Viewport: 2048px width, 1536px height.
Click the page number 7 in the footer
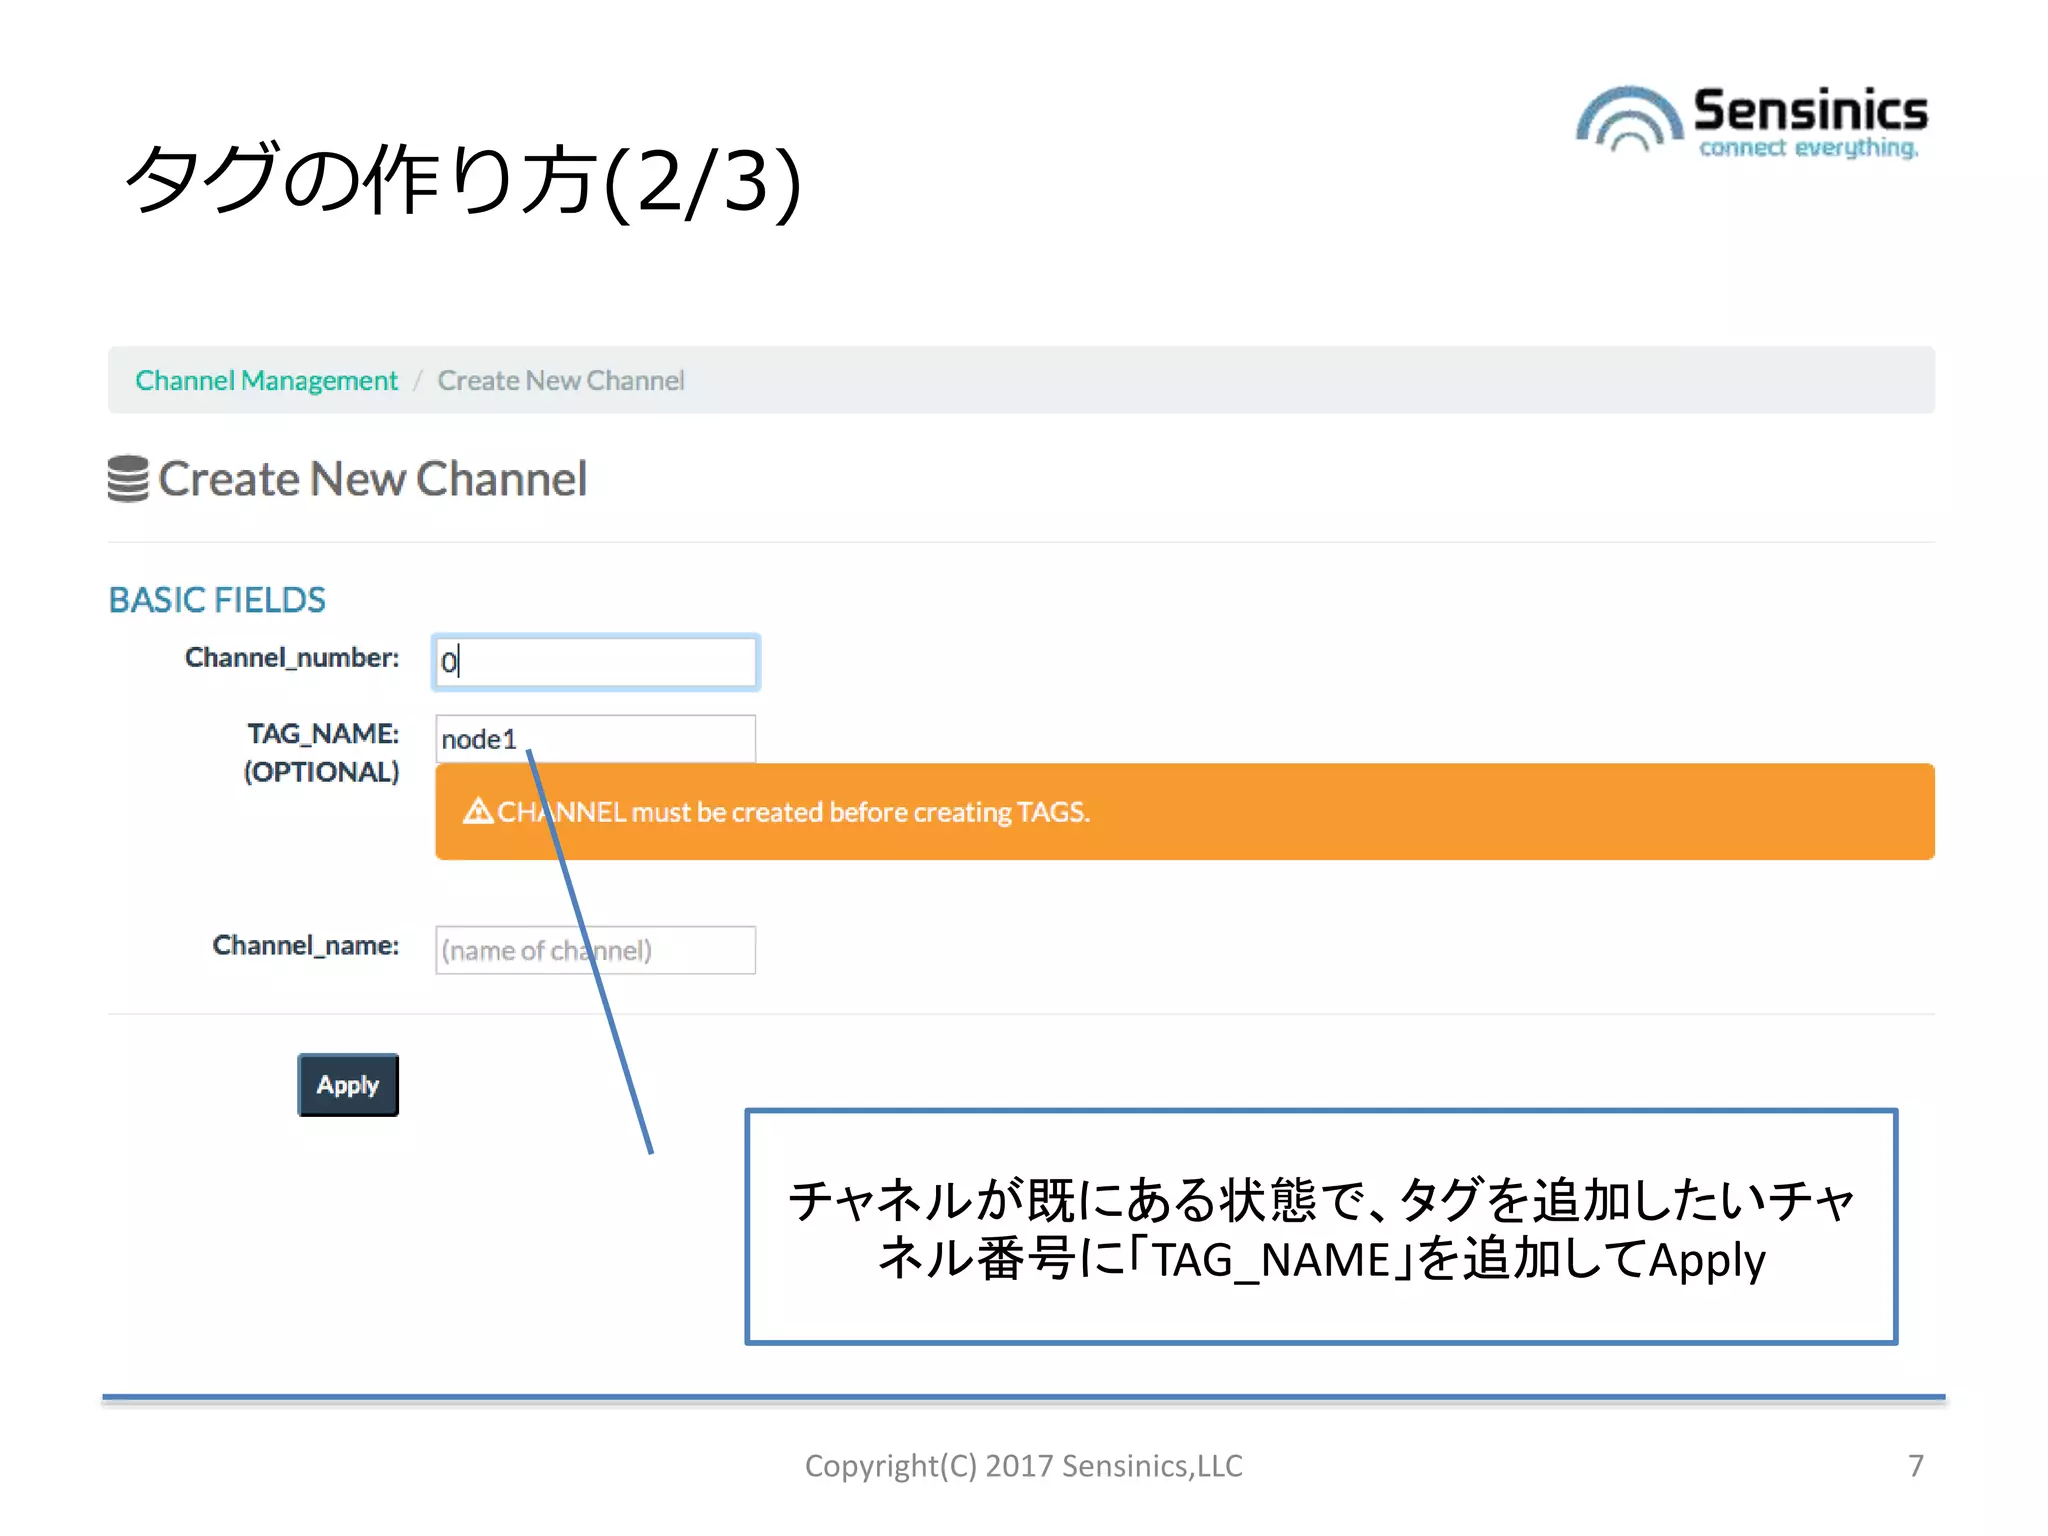[1915, 1466]
